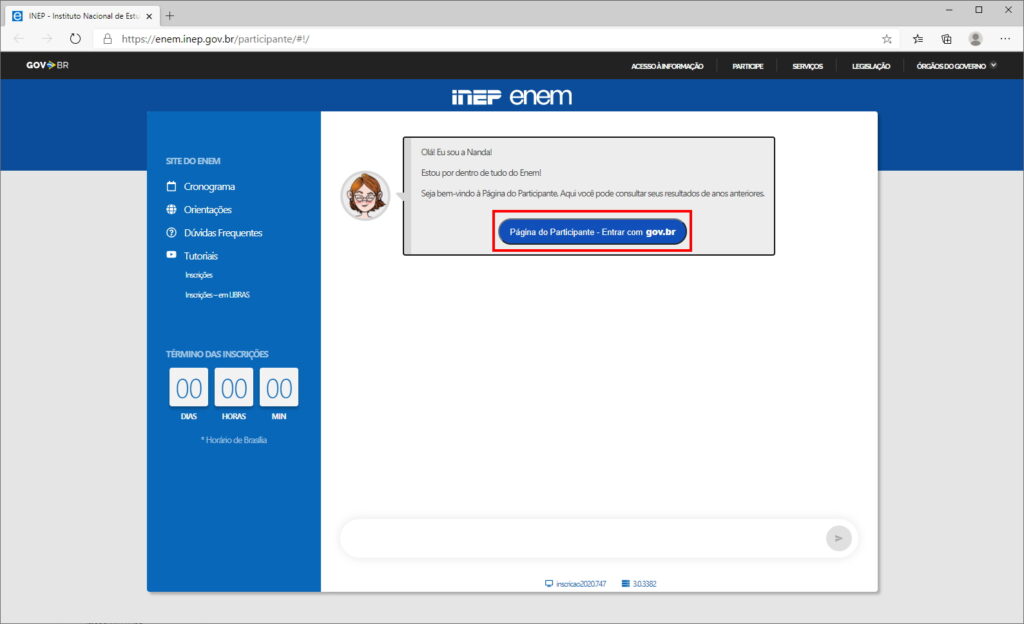Click the MIN countdown box
This screenshot has height=624, width=1024.
pos(279,387)
